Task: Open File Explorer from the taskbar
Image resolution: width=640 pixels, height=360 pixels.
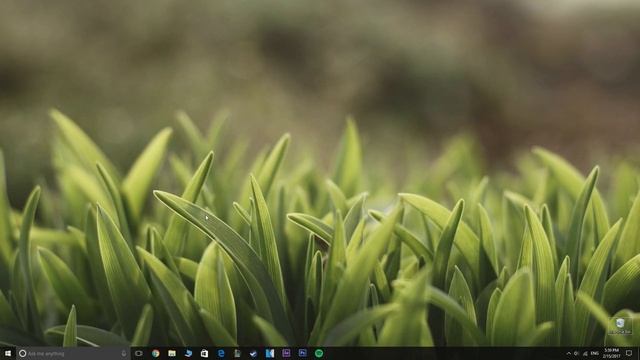Action: pos(172,353)
